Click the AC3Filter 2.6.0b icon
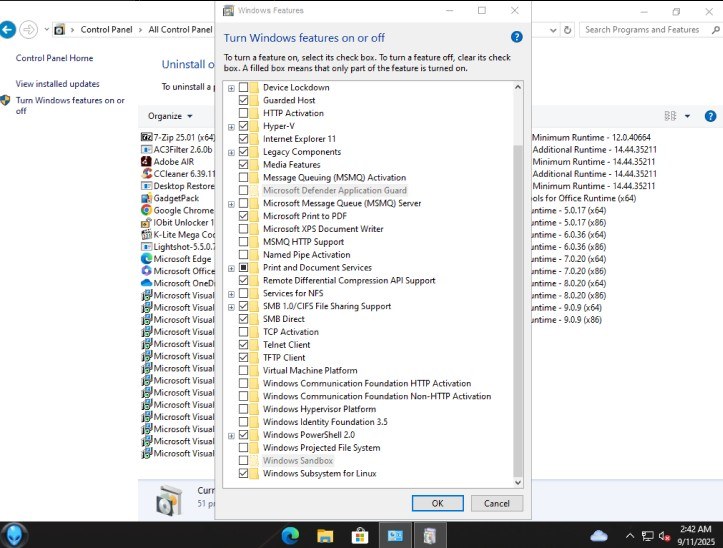Screen dimensions: 723x548 click(x=146, y=149)
